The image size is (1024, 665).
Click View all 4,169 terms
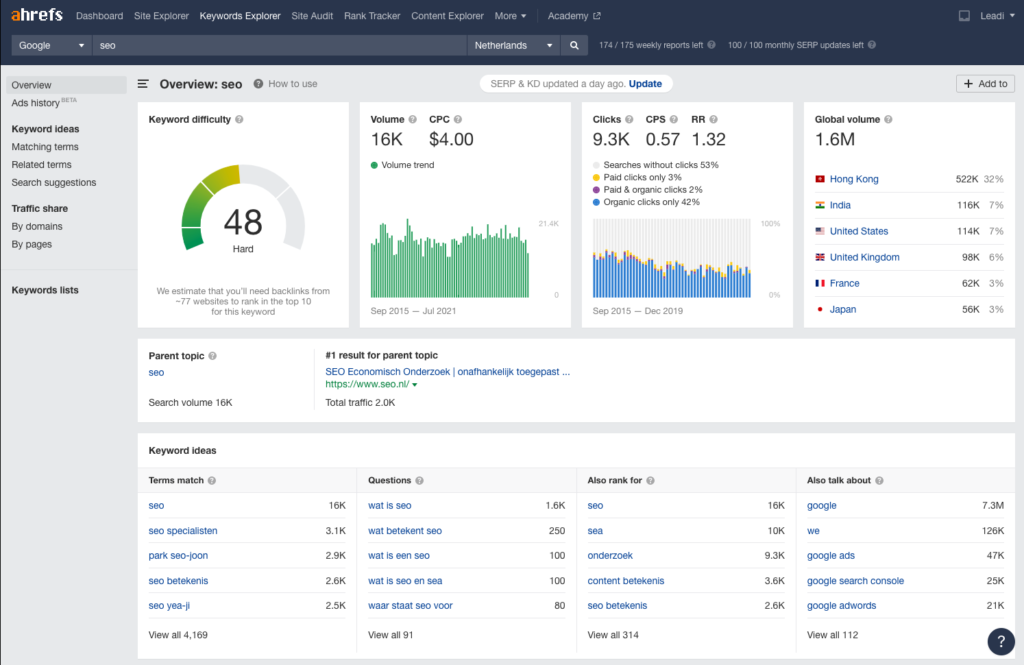[178, 635]
